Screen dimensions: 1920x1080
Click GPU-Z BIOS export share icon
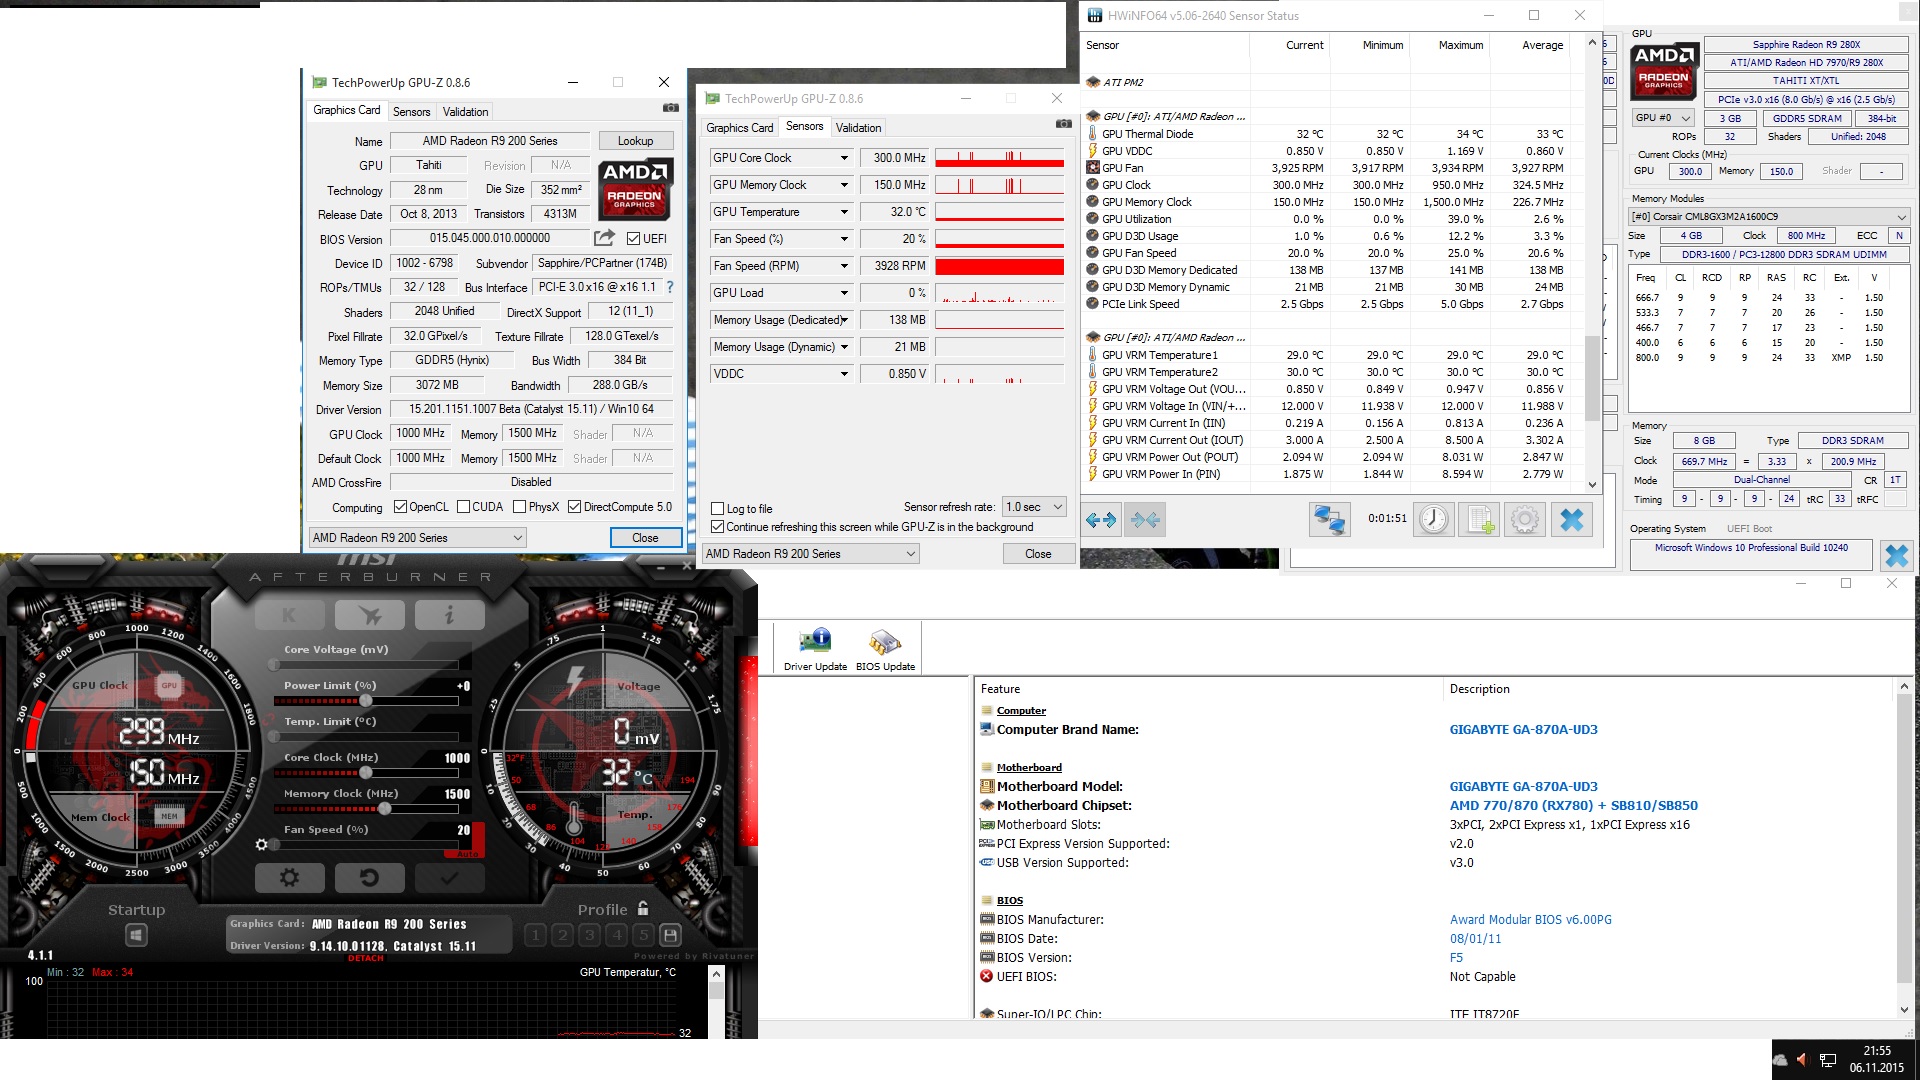604,238
